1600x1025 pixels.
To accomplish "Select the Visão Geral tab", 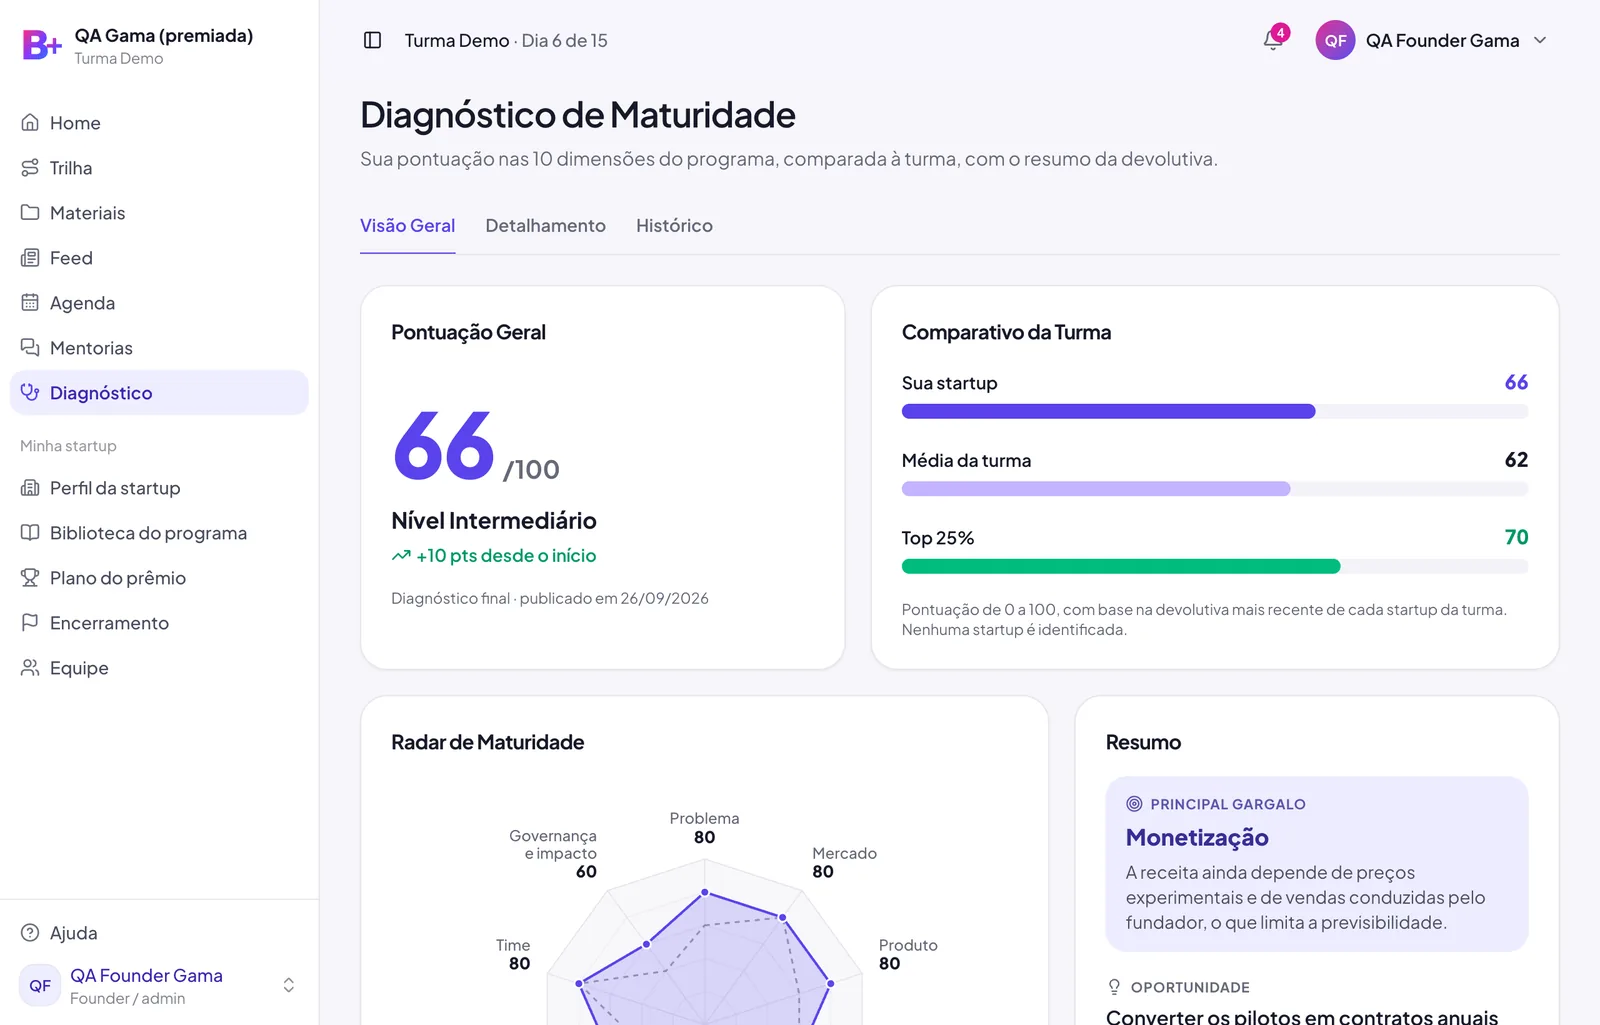I will pos(407,226).
